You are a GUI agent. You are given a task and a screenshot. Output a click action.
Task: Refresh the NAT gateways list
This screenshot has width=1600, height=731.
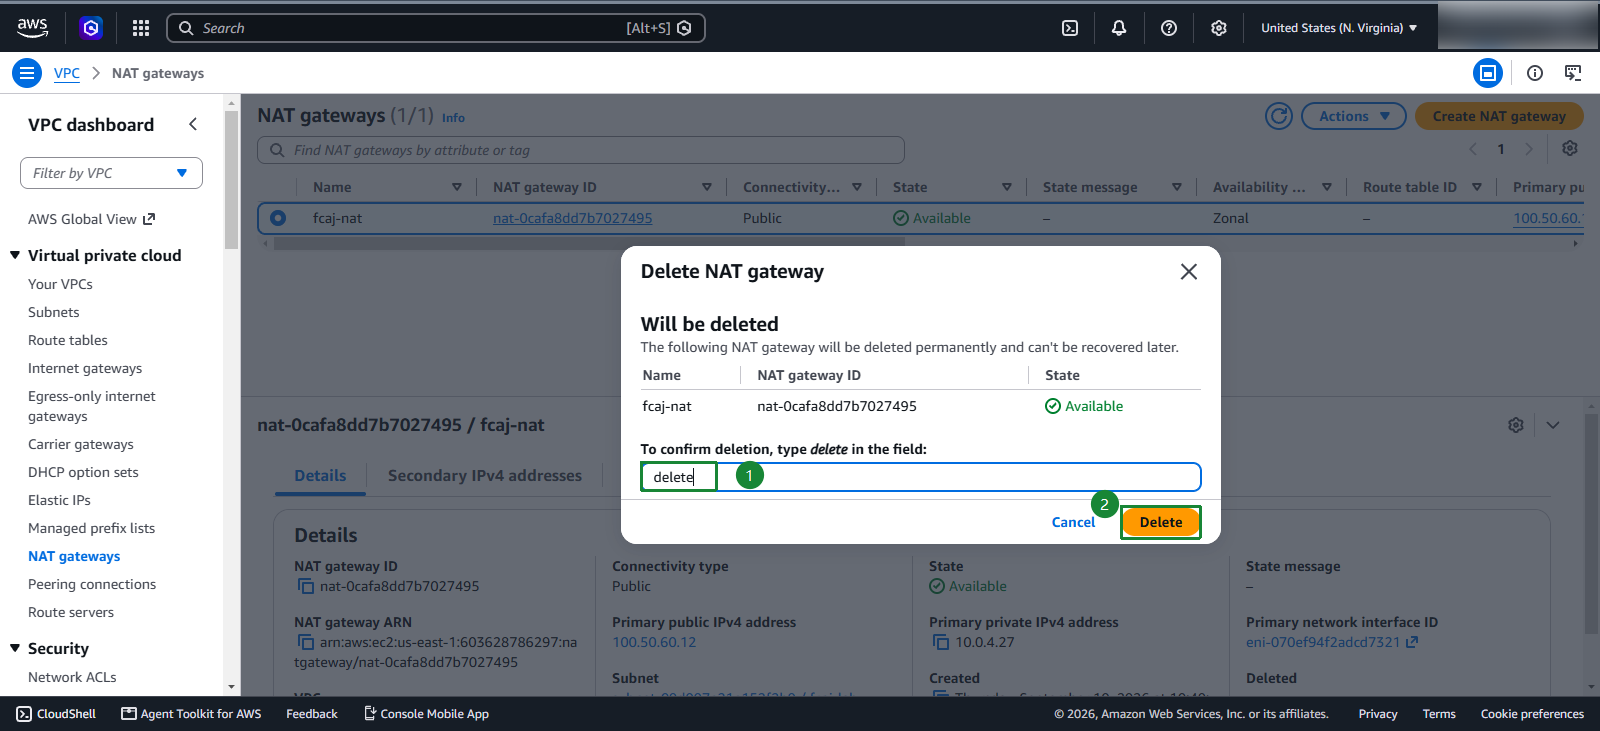(x=1279, y=116)
